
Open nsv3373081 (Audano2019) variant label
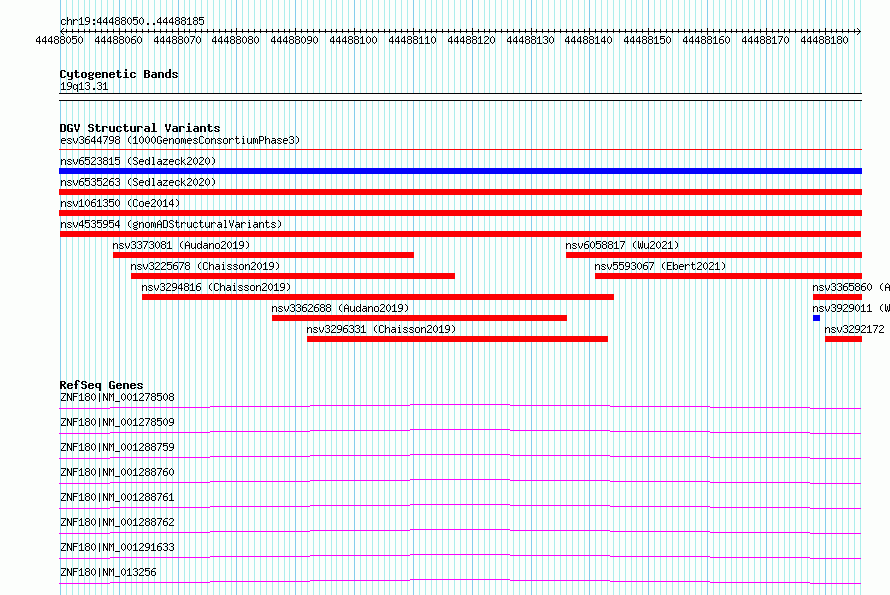tap(181, 245)
